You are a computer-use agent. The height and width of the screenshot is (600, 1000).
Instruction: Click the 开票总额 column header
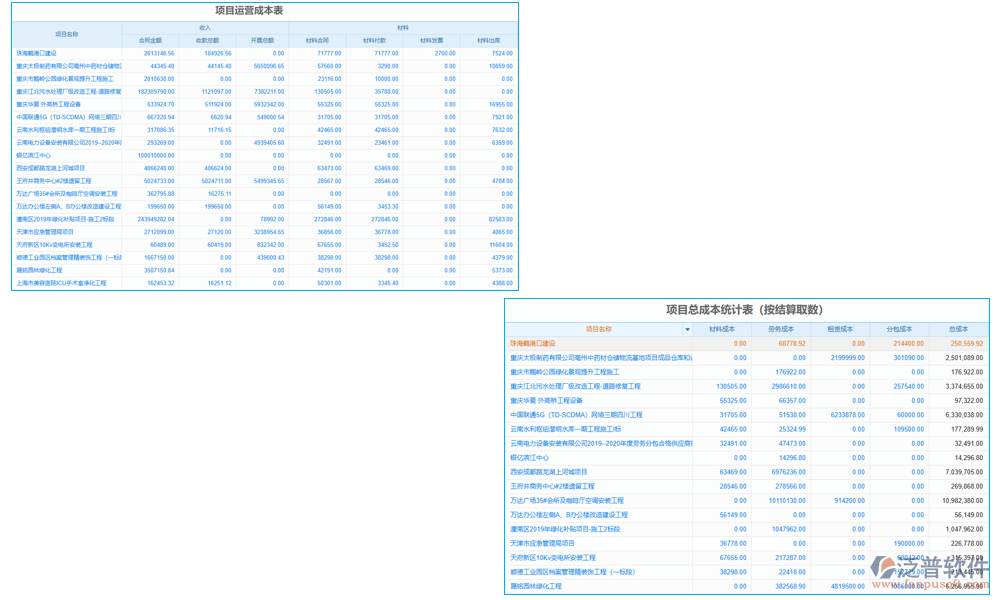pos(262,40)
